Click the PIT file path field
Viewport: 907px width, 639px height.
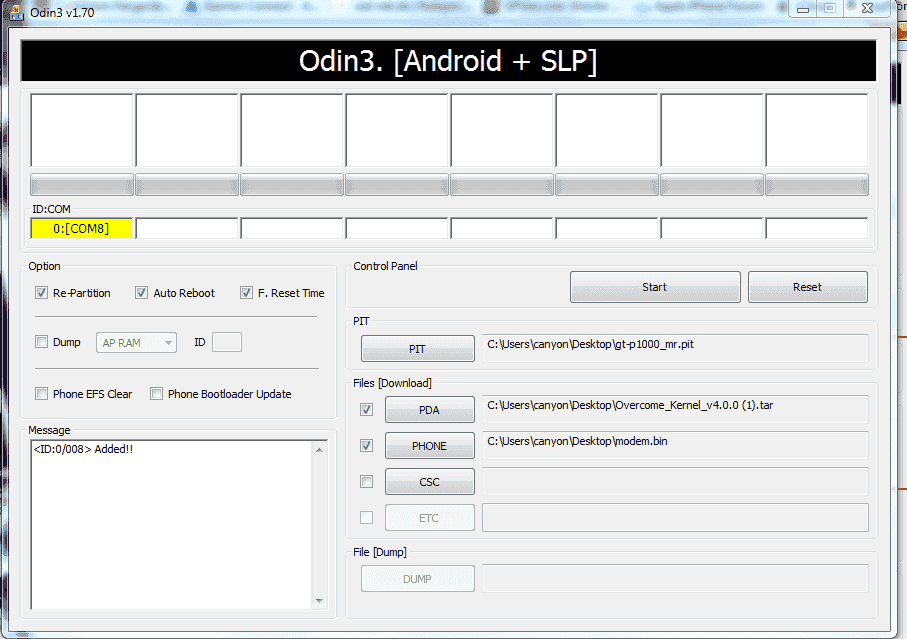point(675,348)
